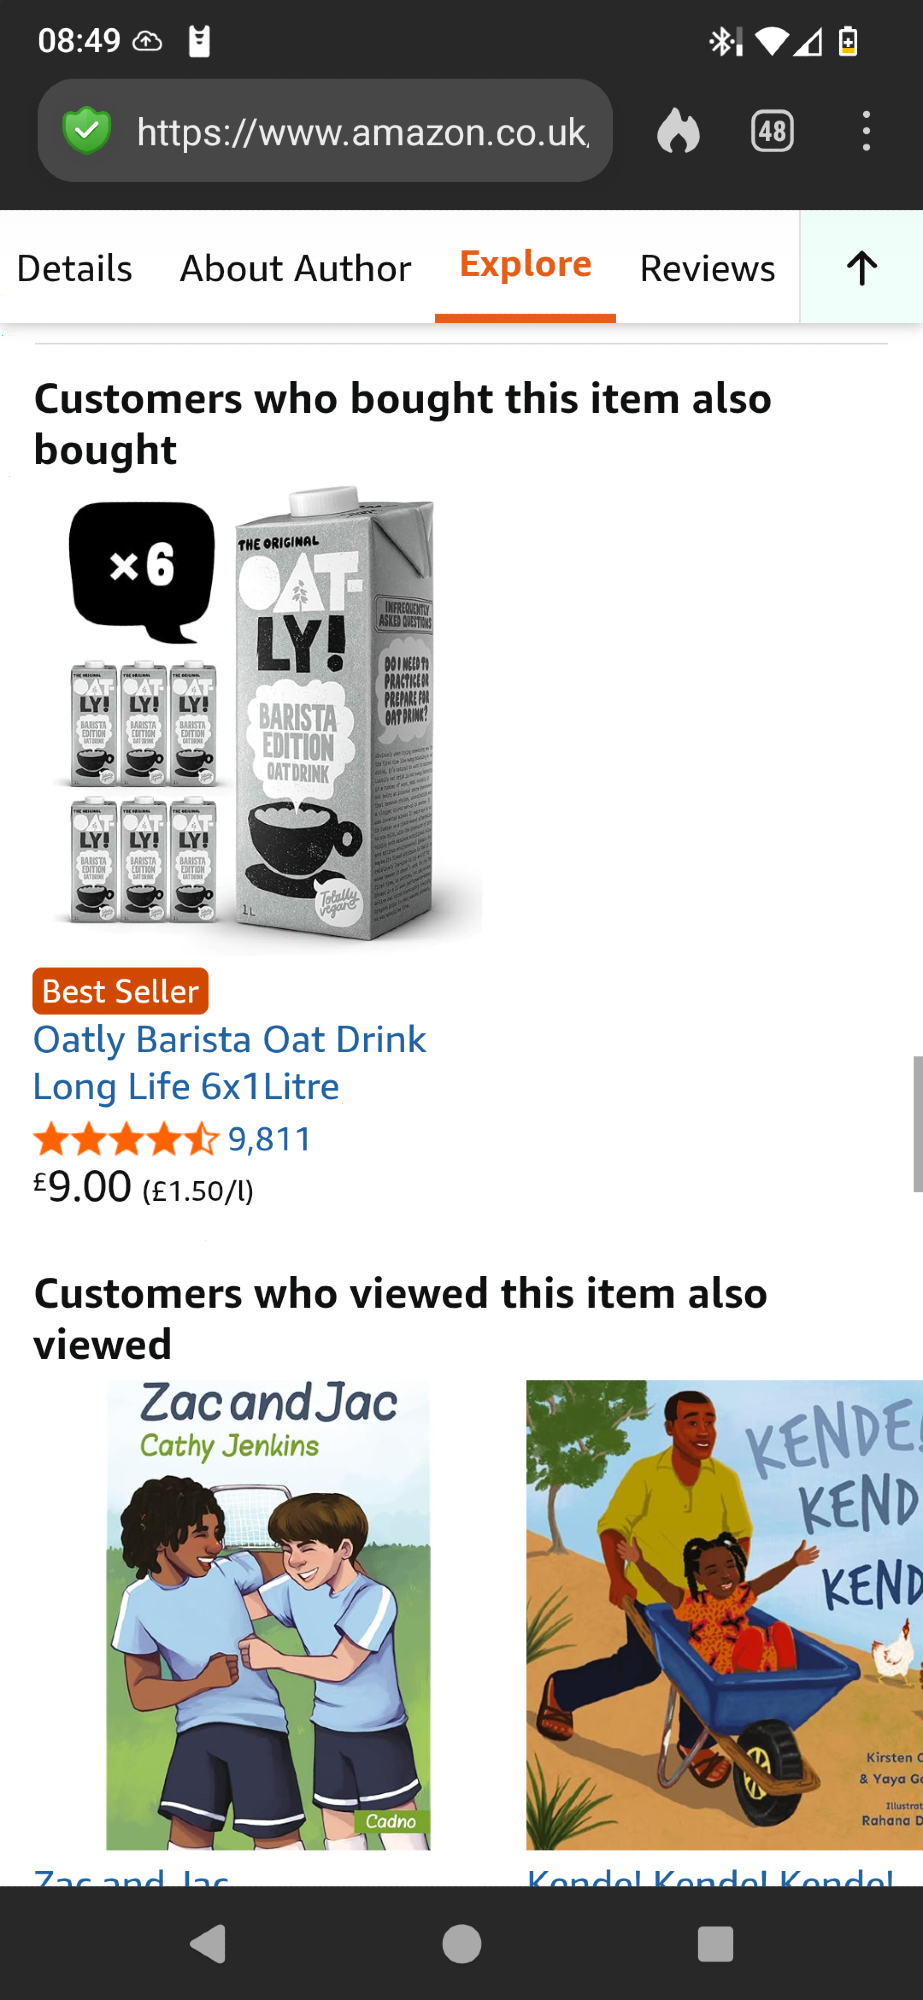Switch to the About Author tab
The height and width of the screenshot is (2000, 923).
pyautogui.click(x=295, y=268)
